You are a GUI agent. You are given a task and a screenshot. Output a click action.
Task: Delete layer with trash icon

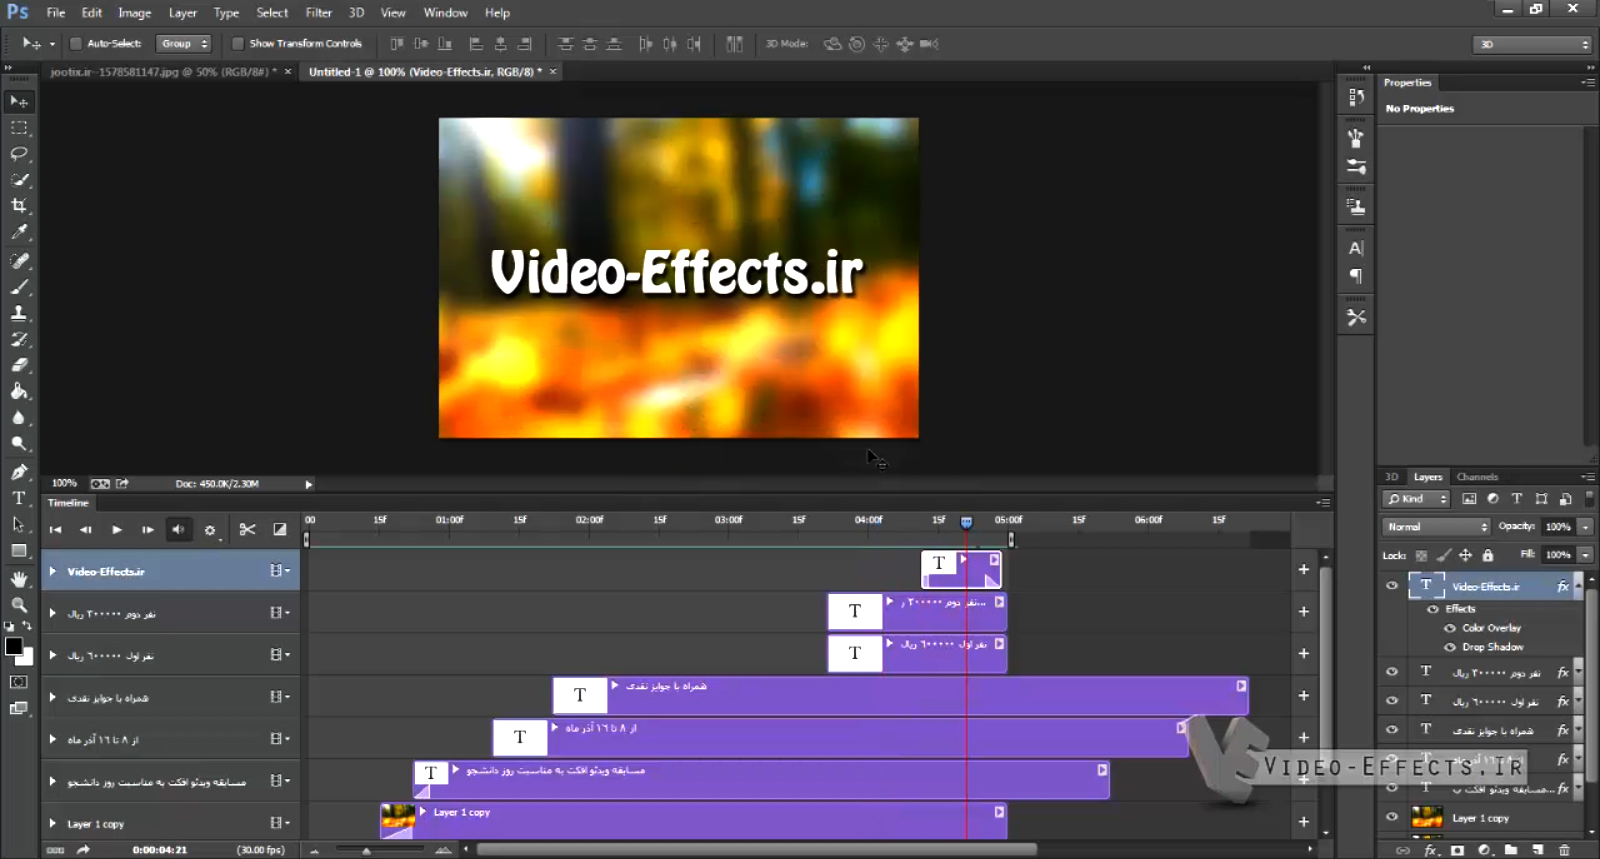[x=1565, y=850]
